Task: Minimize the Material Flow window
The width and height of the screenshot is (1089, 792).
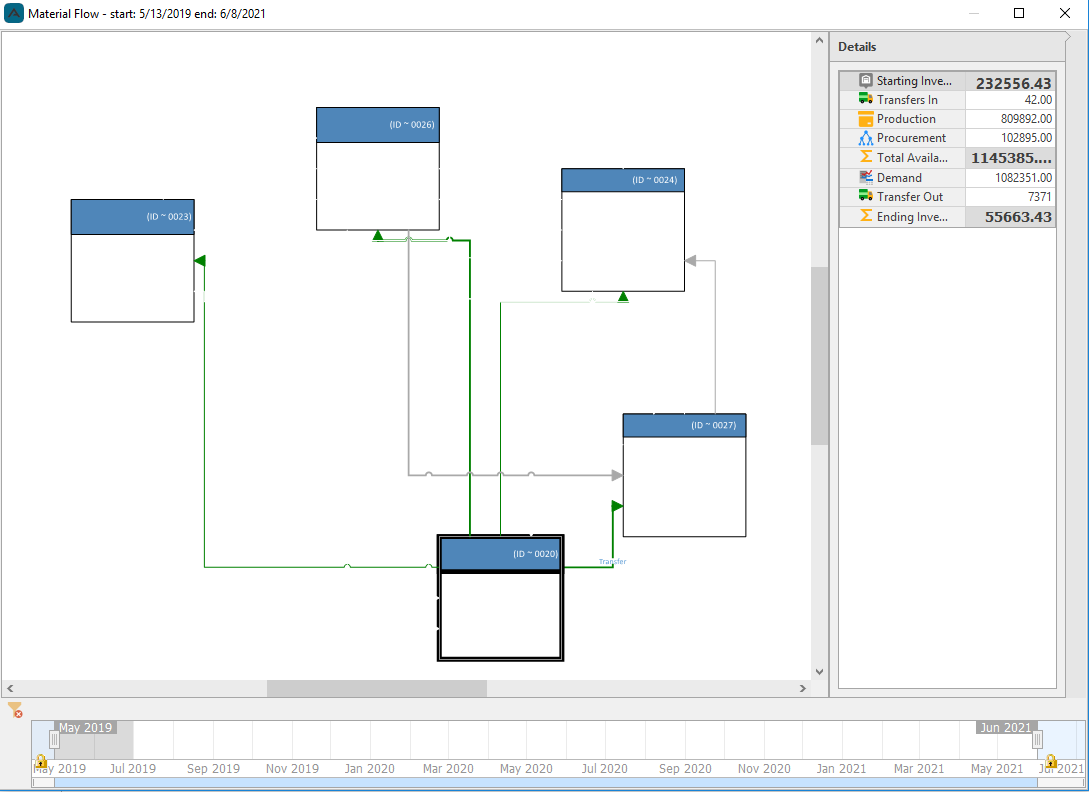Action: click(974, 13)
